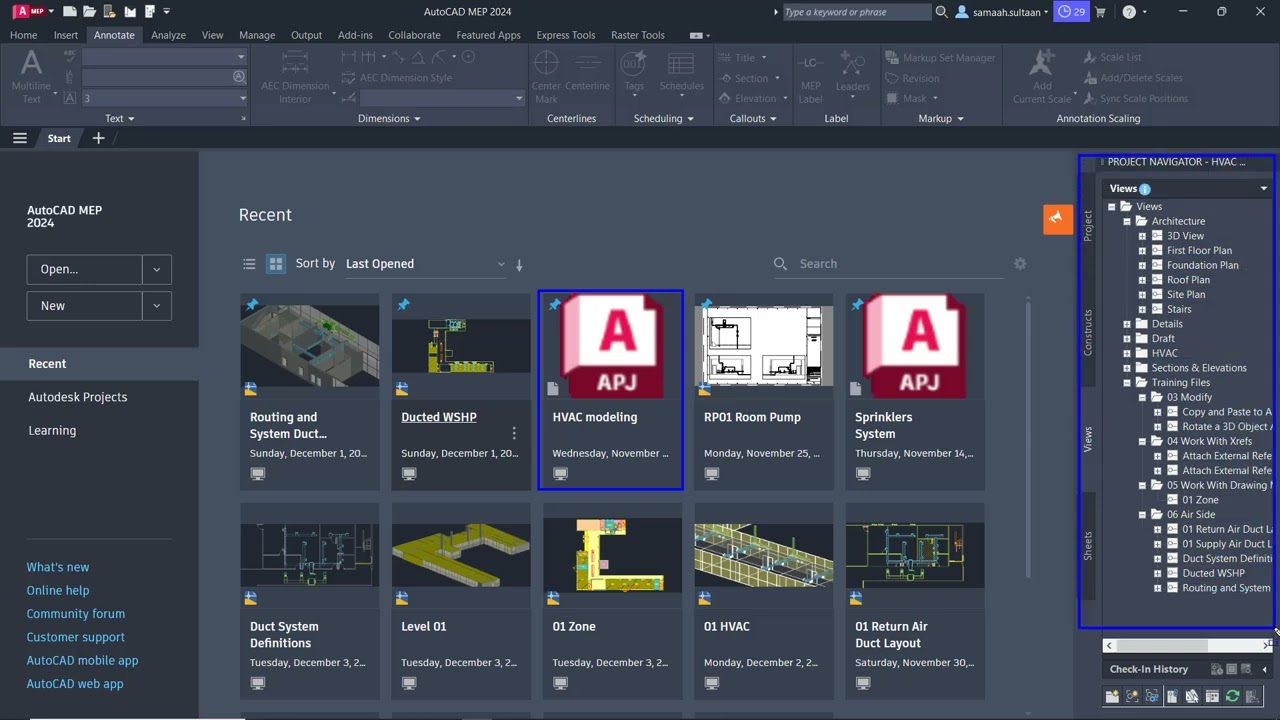Open the AutoCAD web app link

tap(75, 684)
